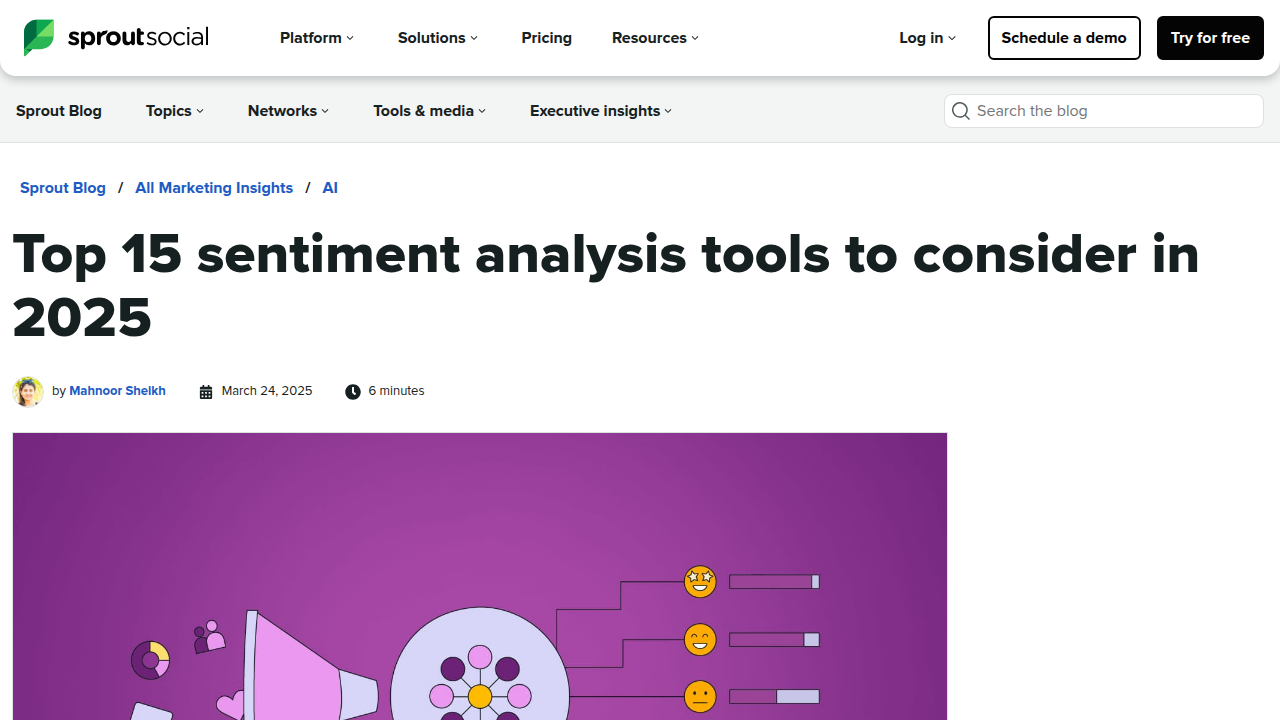This screenshot has width=1280, height=720.
Task: Click the Sprout Social leaf logo
Action: pyautogui.click(x=39, y=38)
